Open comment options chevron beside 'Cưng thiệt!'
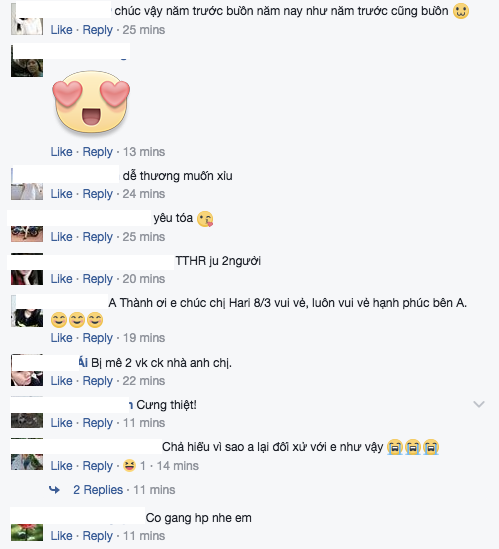The height and width of the screenshot is (549, 499). pyautogui.click(x=479, y=404)
